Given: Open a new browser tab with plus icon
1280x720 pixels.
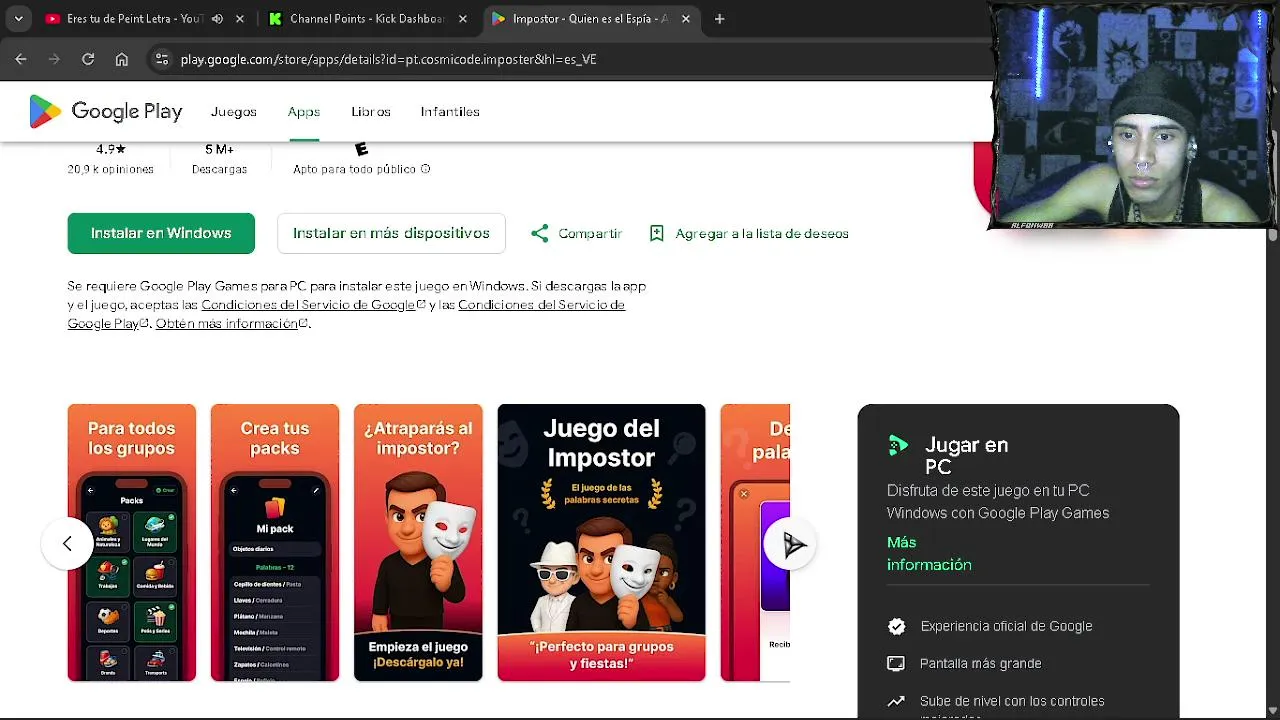Looking at the screenshot, I should click(719, 19).
